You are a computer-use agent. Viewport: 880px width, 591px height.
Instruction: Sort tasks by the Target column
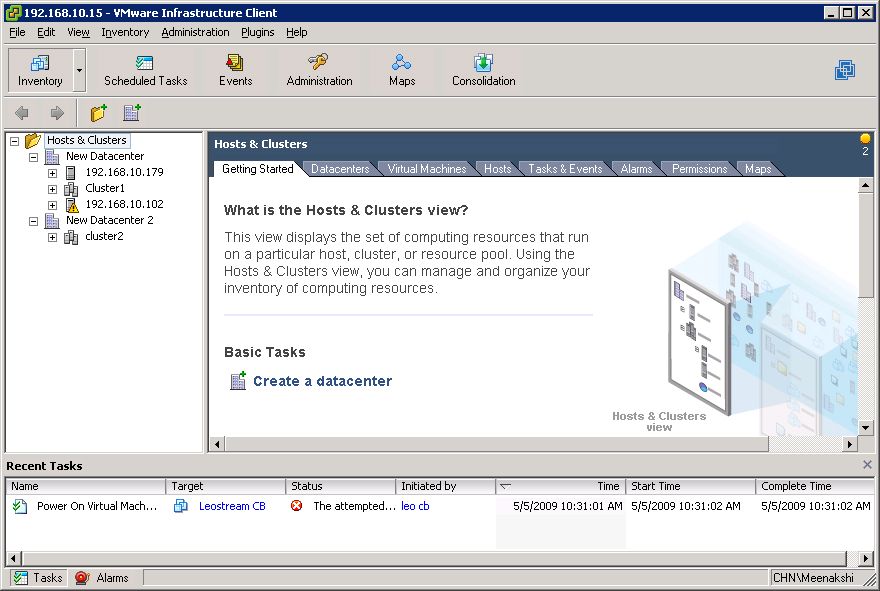(226, 486)
